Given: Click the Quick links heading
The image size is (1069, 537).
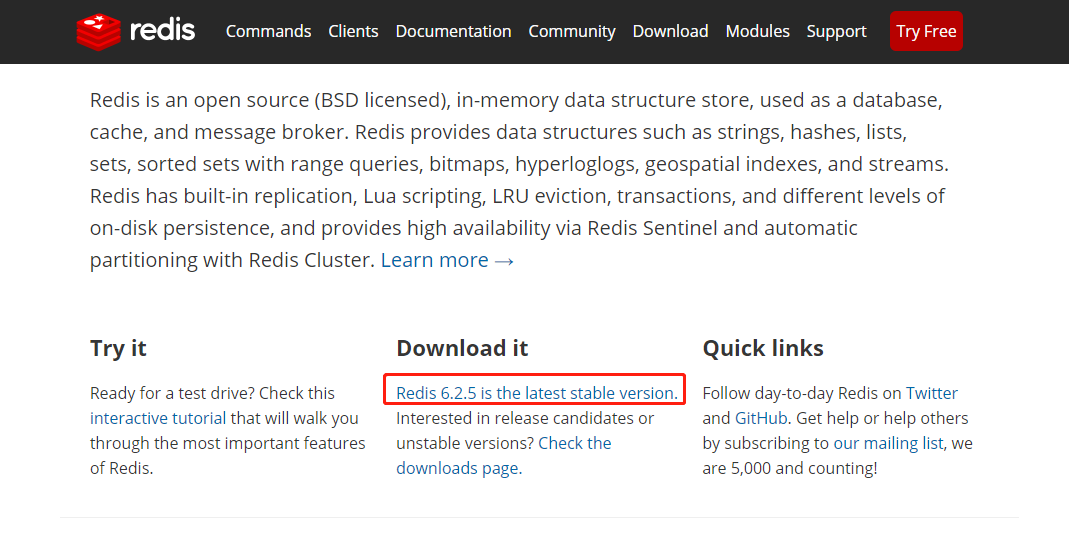Looking at the screenshot, I should point(763,348).
